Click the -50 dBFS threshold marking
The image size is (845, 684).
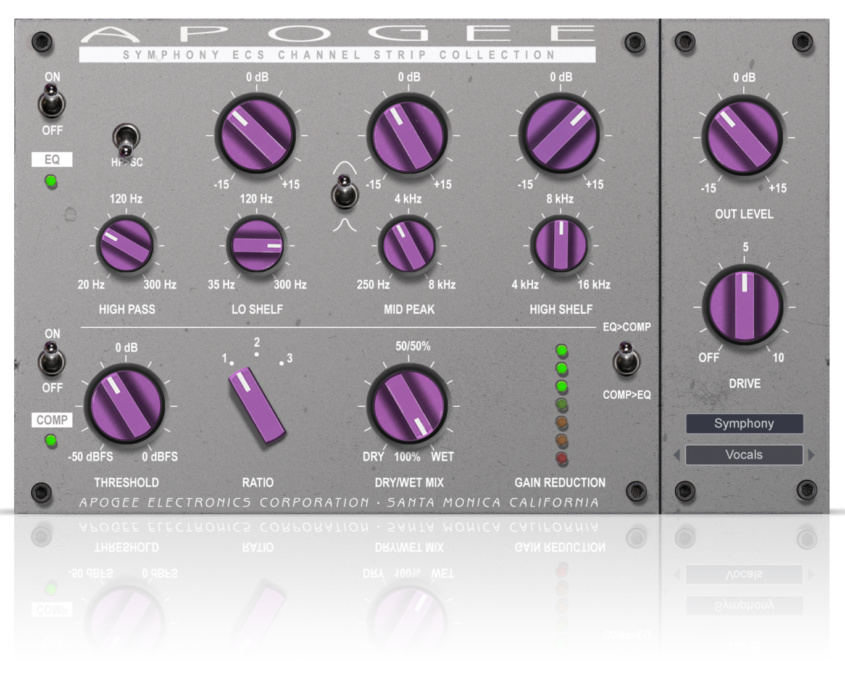point(91,457)
